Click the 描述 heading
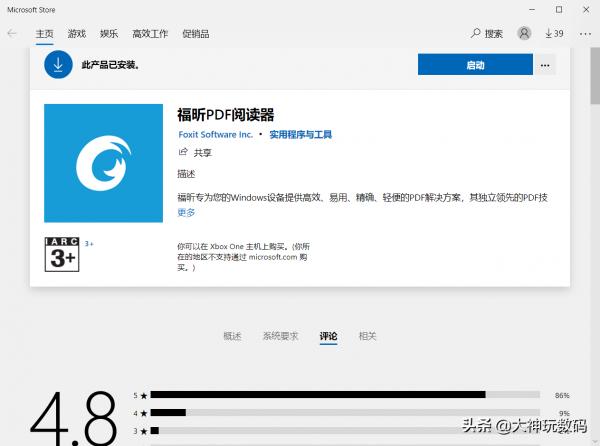 click(186, 174)
